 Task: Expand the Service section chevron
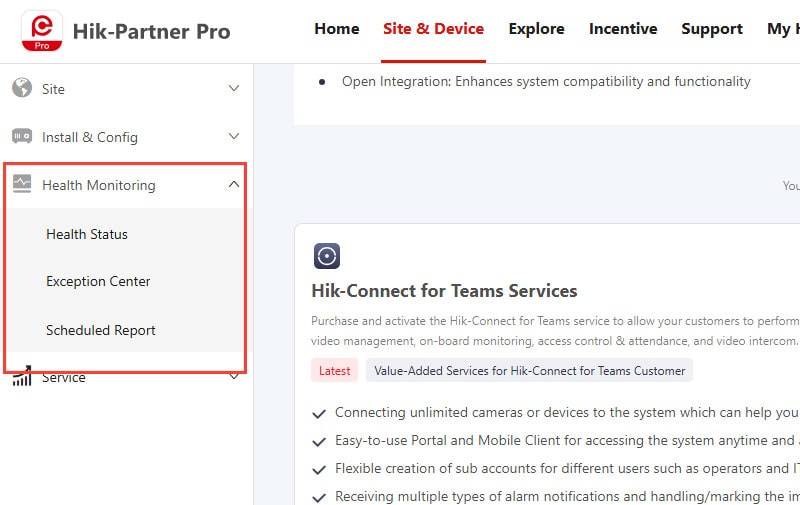coord(234,376)
